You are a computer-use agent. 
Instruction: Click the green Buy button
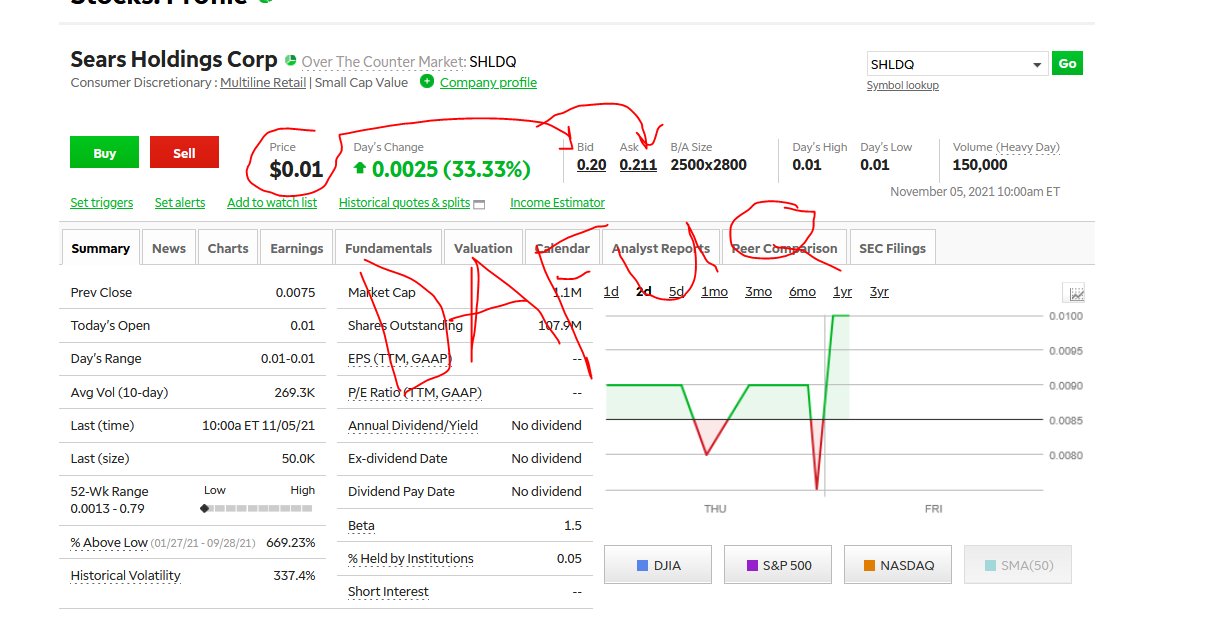point(105,153)
